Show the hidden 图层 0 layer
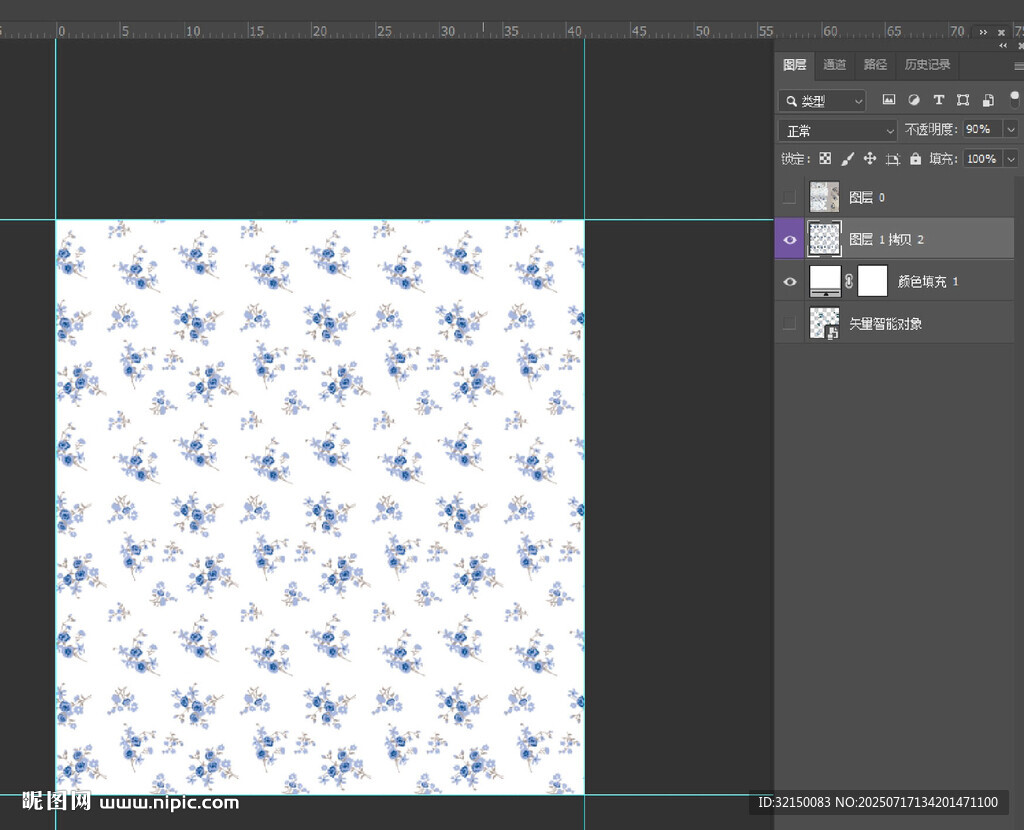 click(x=790, y=197)
